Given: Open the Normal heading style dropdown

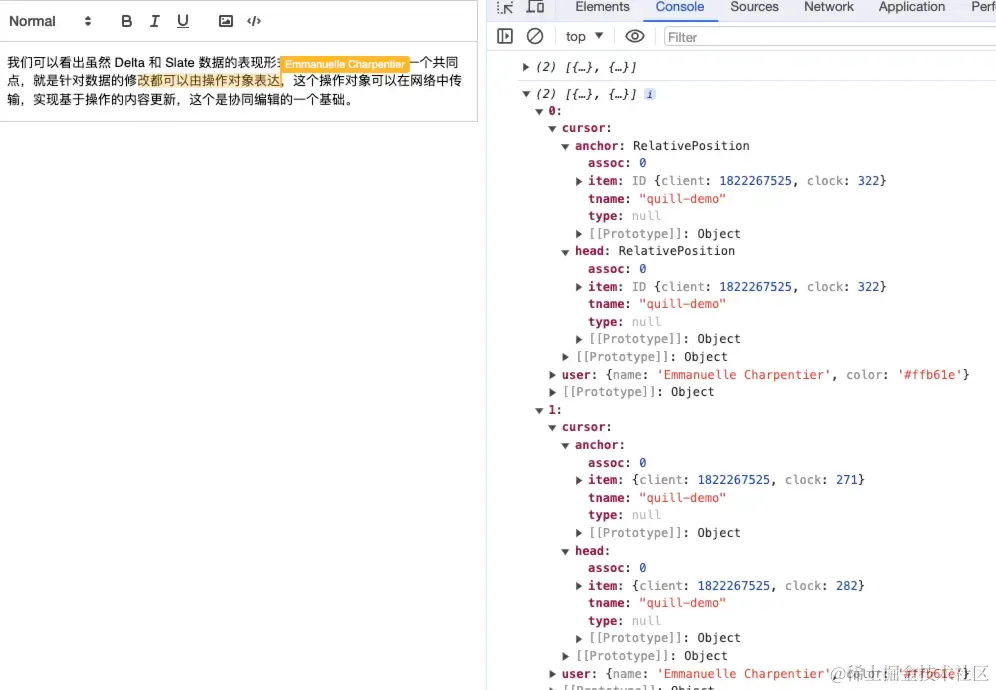Looking at the screenshot, I should tap(50, 21).
